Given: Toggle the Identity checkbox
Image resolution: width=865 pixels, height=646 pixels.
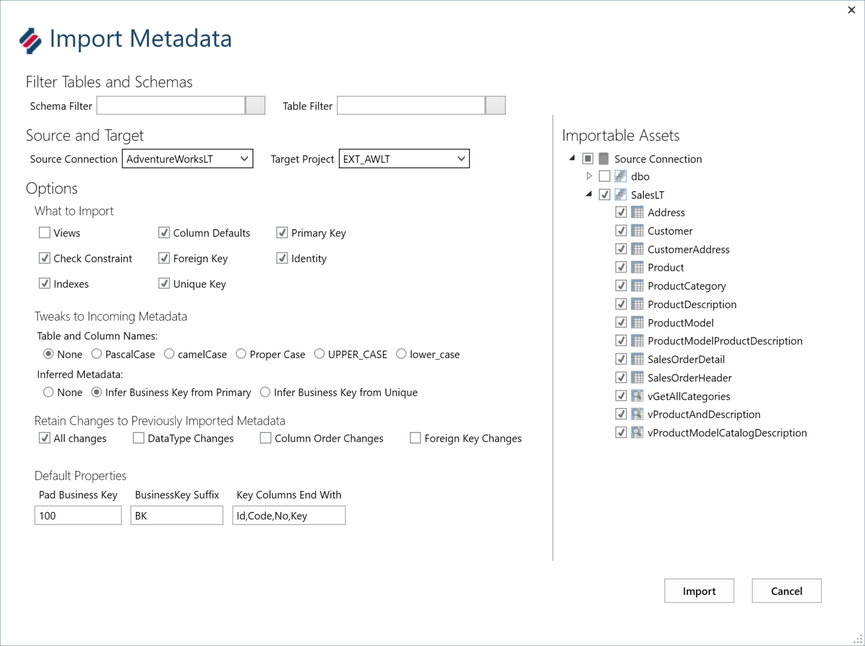Looking at the screenshot, I should point(282,258).
